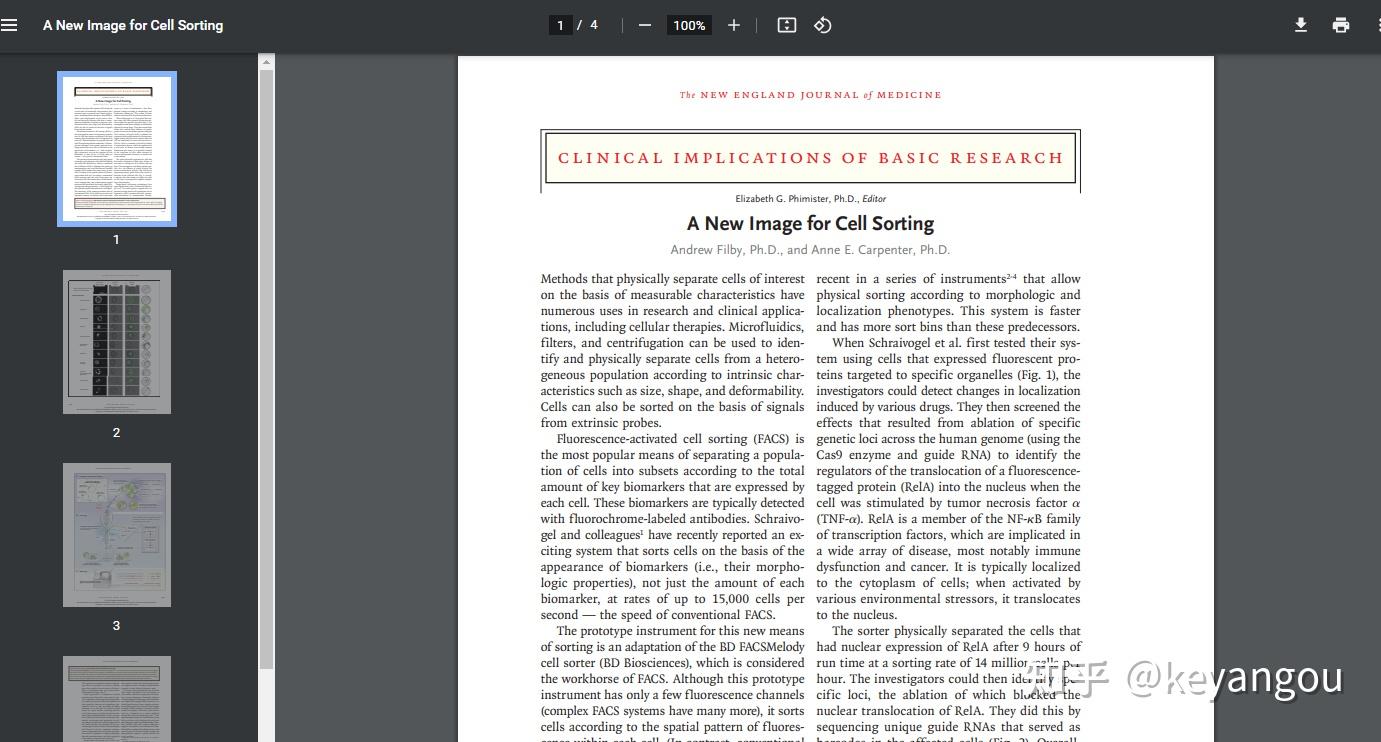The height and width of the screenshot is (742, 1381).
Task: Jump to page 2 via its thumbnail
Action: click(116, 341)
